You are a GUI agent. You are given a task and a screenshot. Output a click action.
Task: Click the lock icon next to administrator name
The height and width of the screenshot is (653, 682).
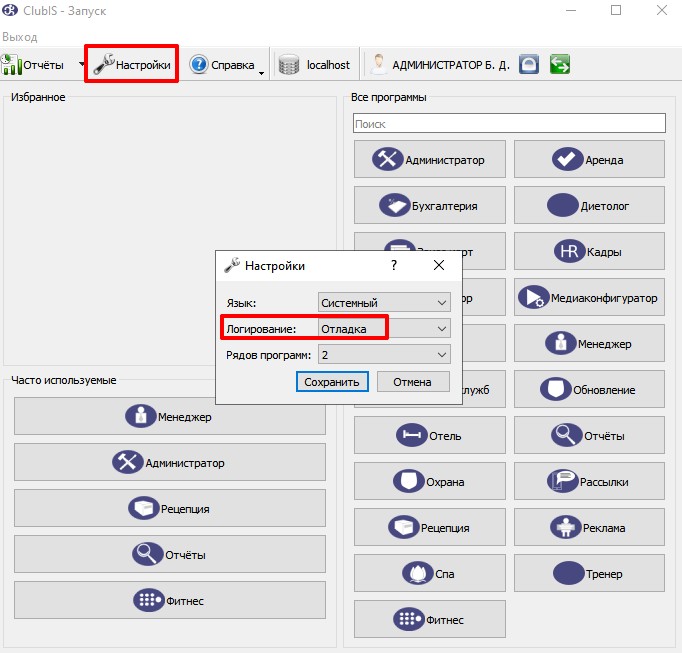[x=529, y=64]
